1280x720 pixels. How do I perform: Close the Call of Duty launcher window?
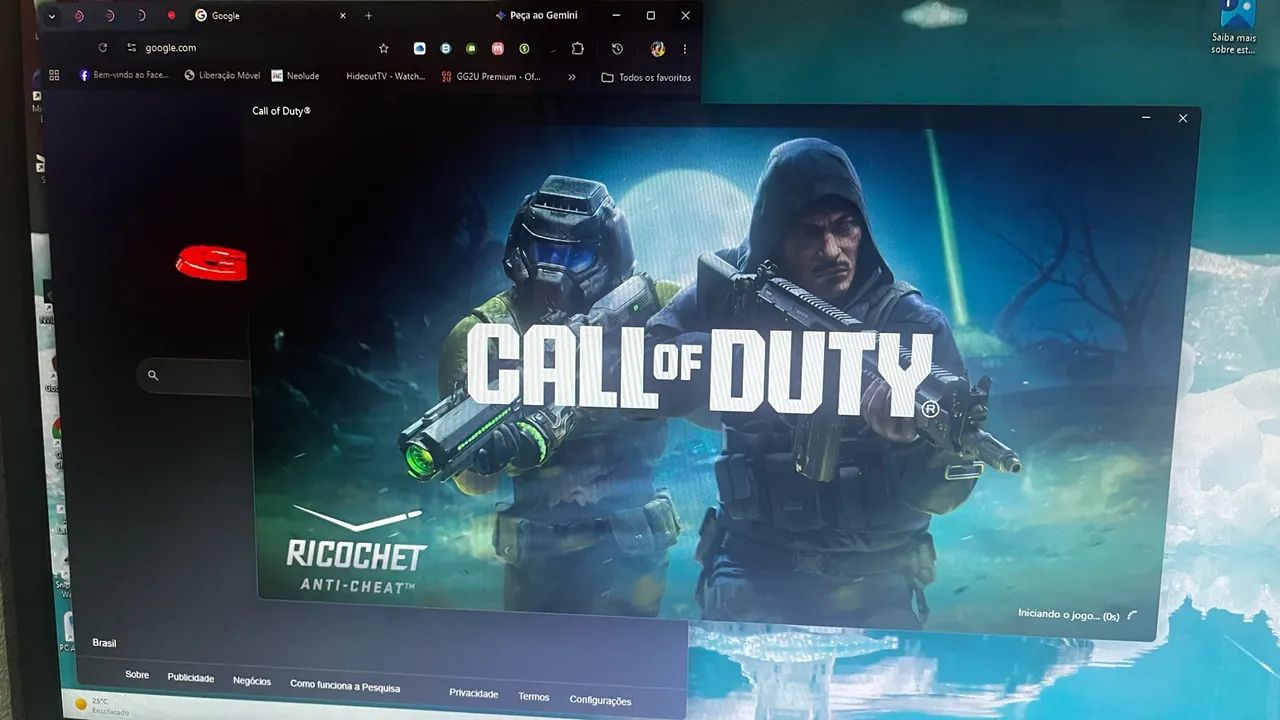click(x=1183, y=118)
